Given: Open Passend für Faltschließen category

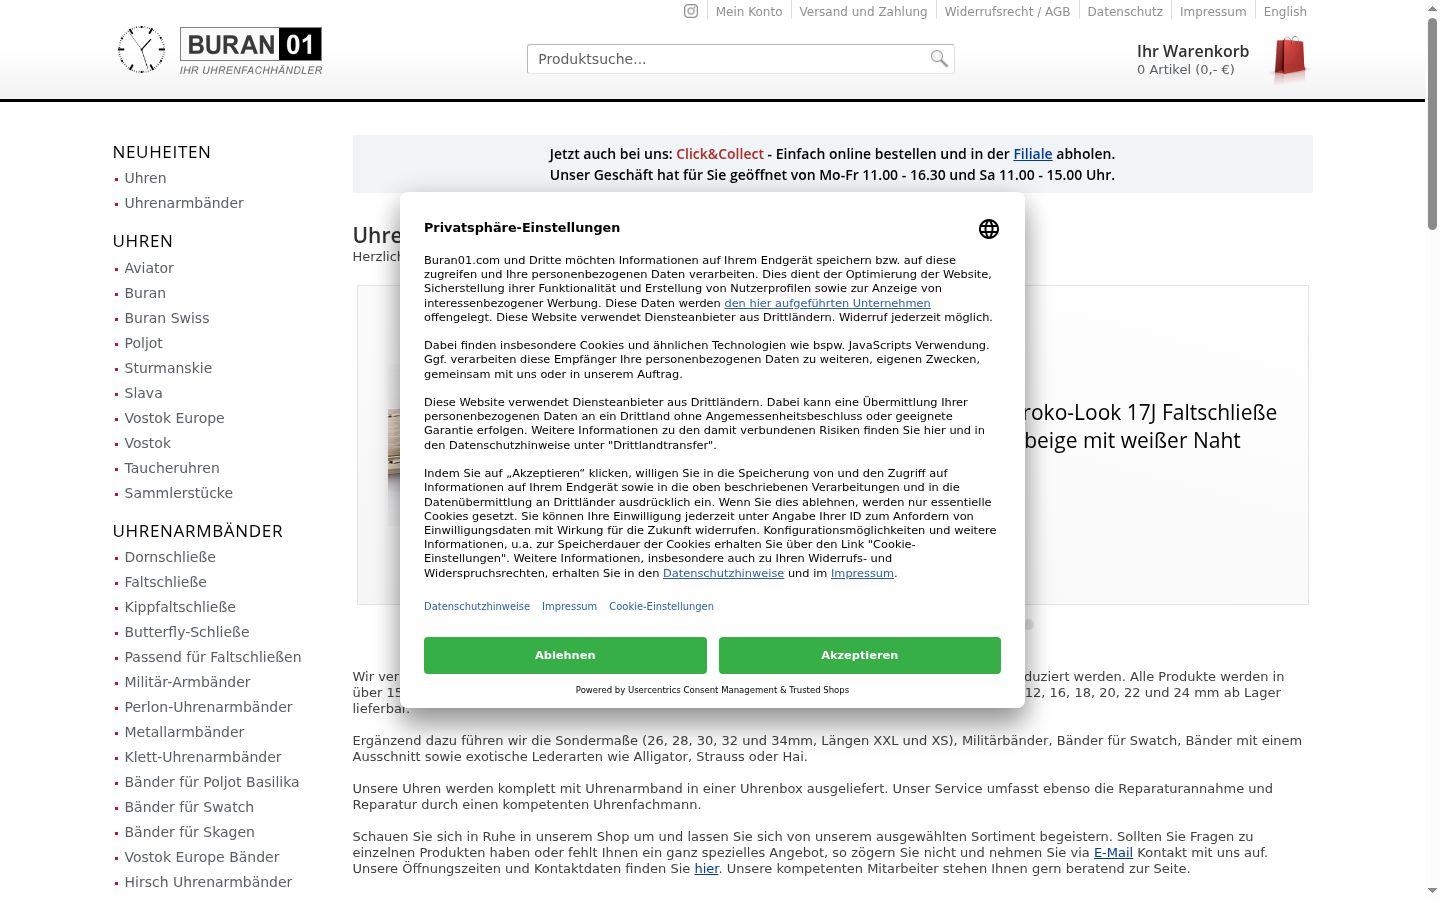Looking at the screenshot, I should point(213,657).
